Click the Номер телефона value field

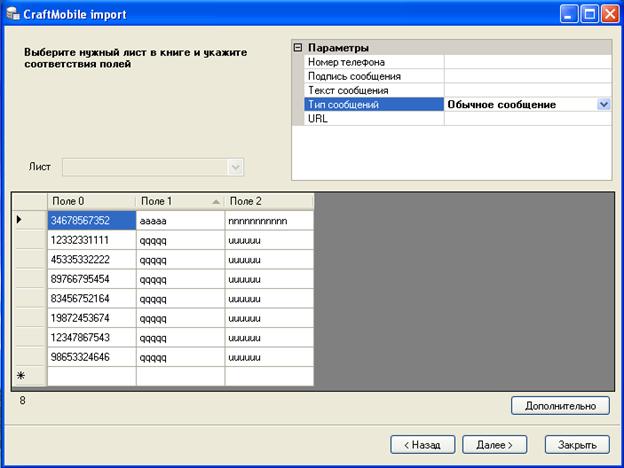coord(528,62)
